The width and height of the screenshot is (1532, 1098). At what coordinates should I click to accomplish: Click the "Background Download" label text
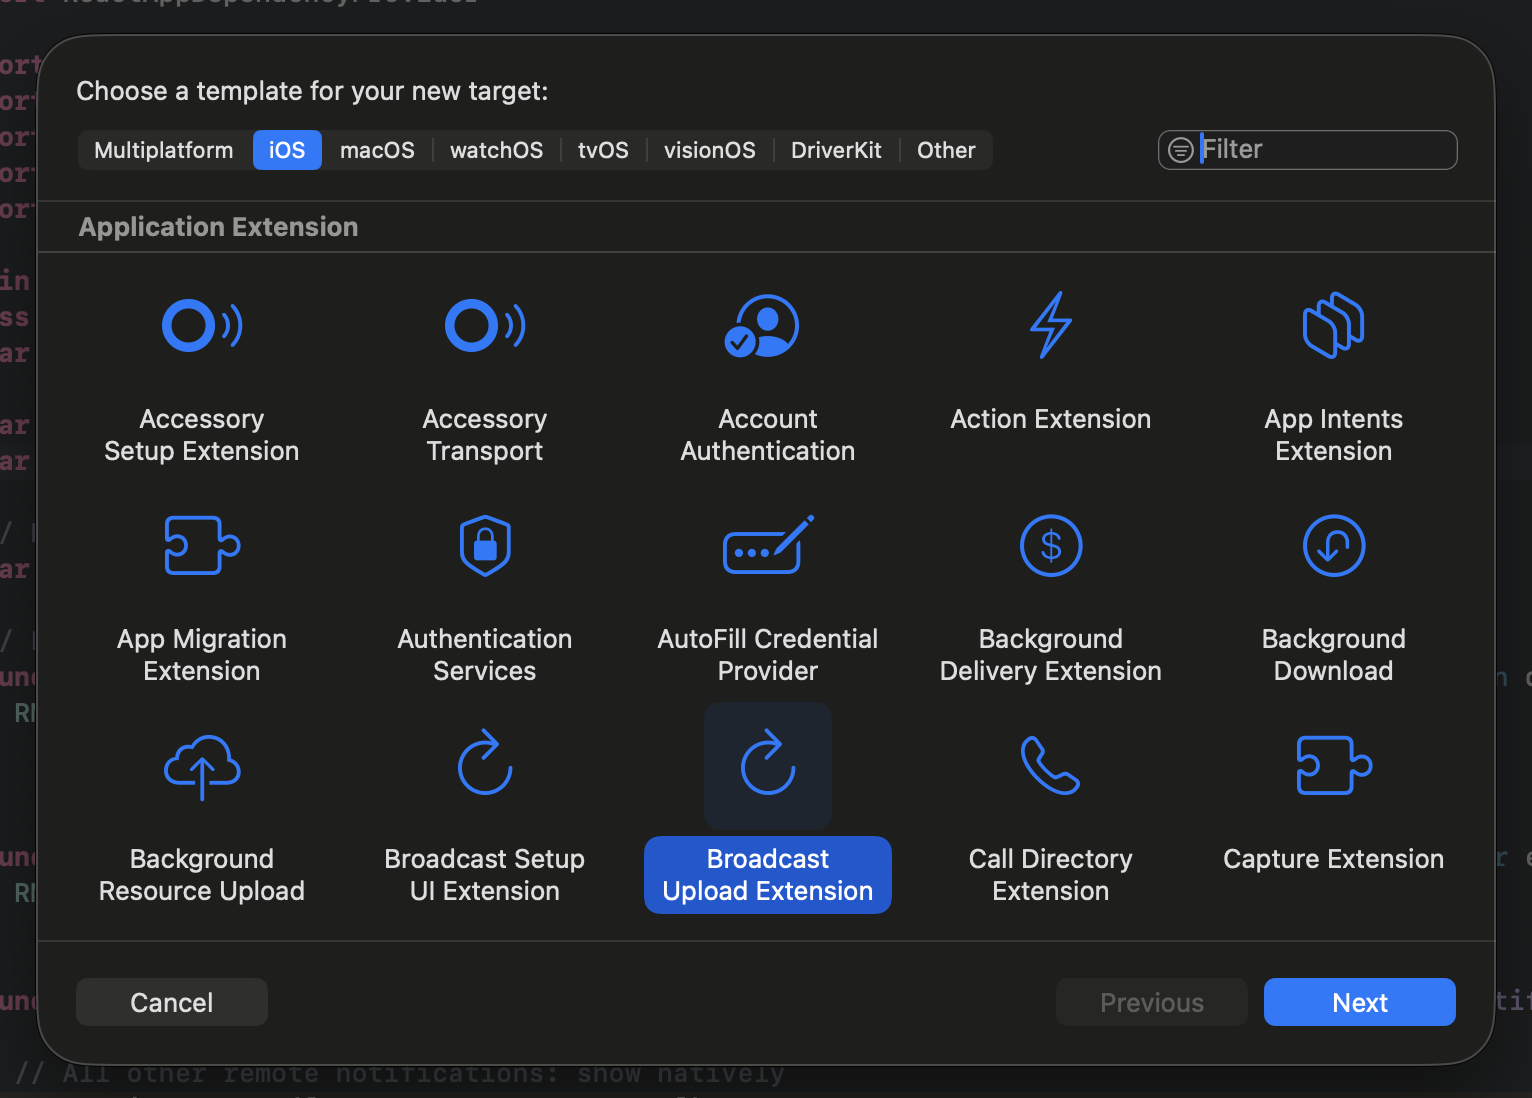pos(1334,655)
